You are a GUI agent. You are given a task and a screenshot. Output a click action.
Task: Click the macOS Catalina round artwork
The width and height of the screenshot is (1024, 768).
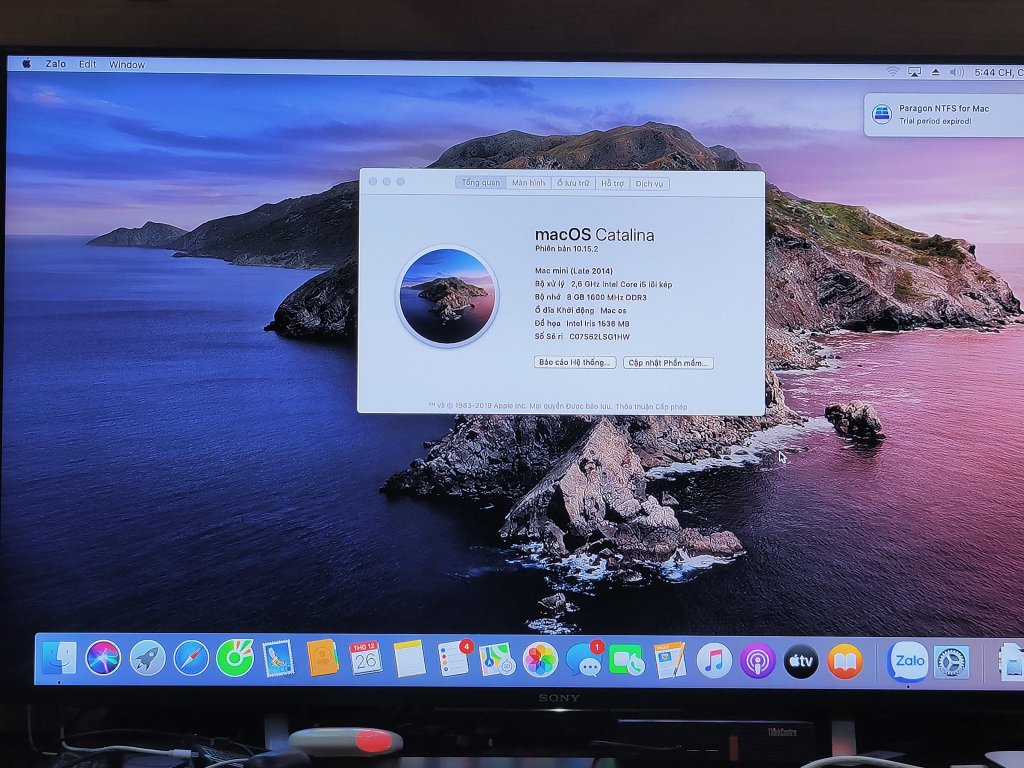[448, 296]
